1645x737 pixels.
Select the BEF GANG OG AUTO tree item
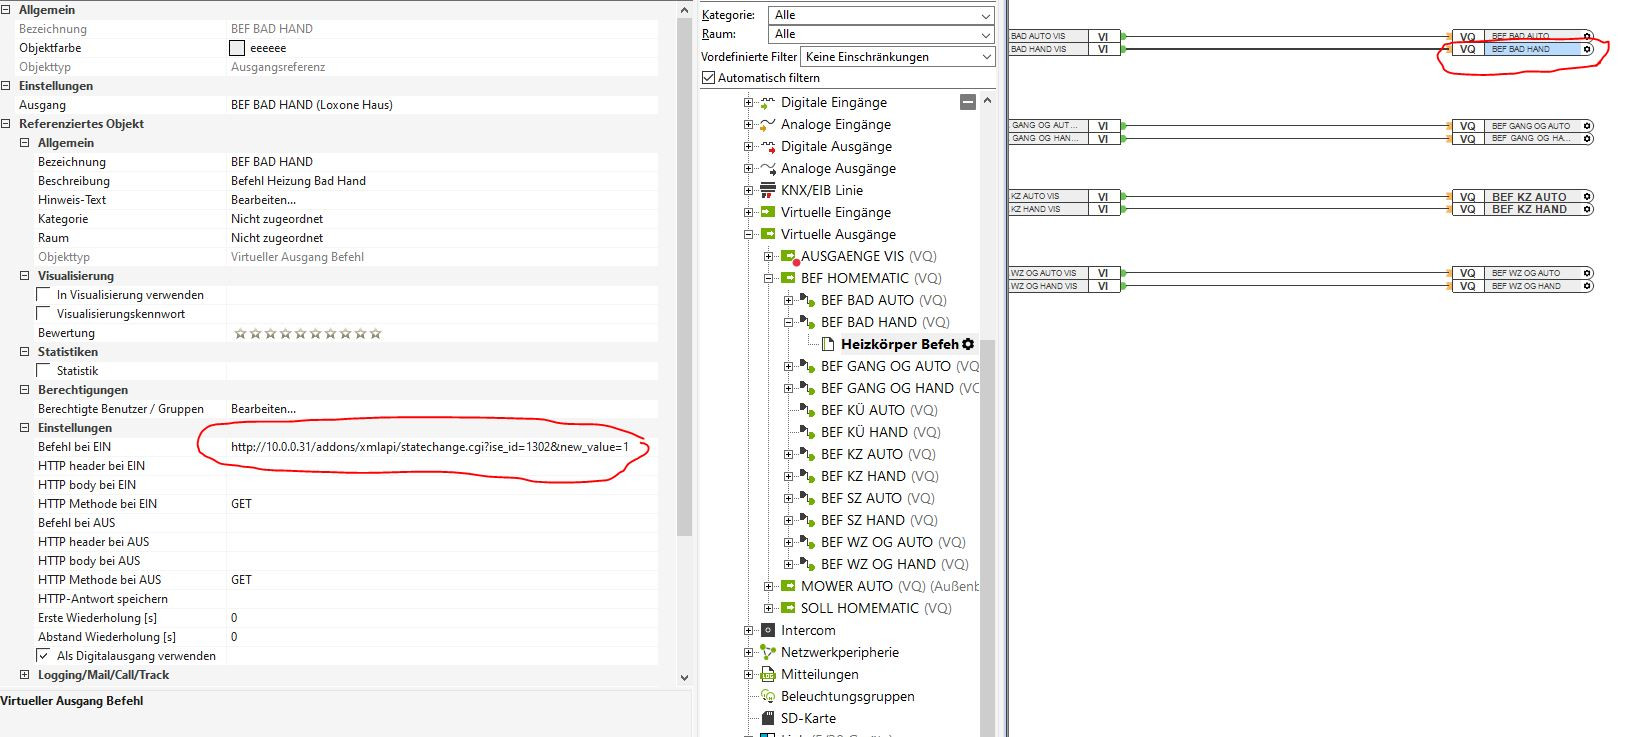[x=886, y=366]
